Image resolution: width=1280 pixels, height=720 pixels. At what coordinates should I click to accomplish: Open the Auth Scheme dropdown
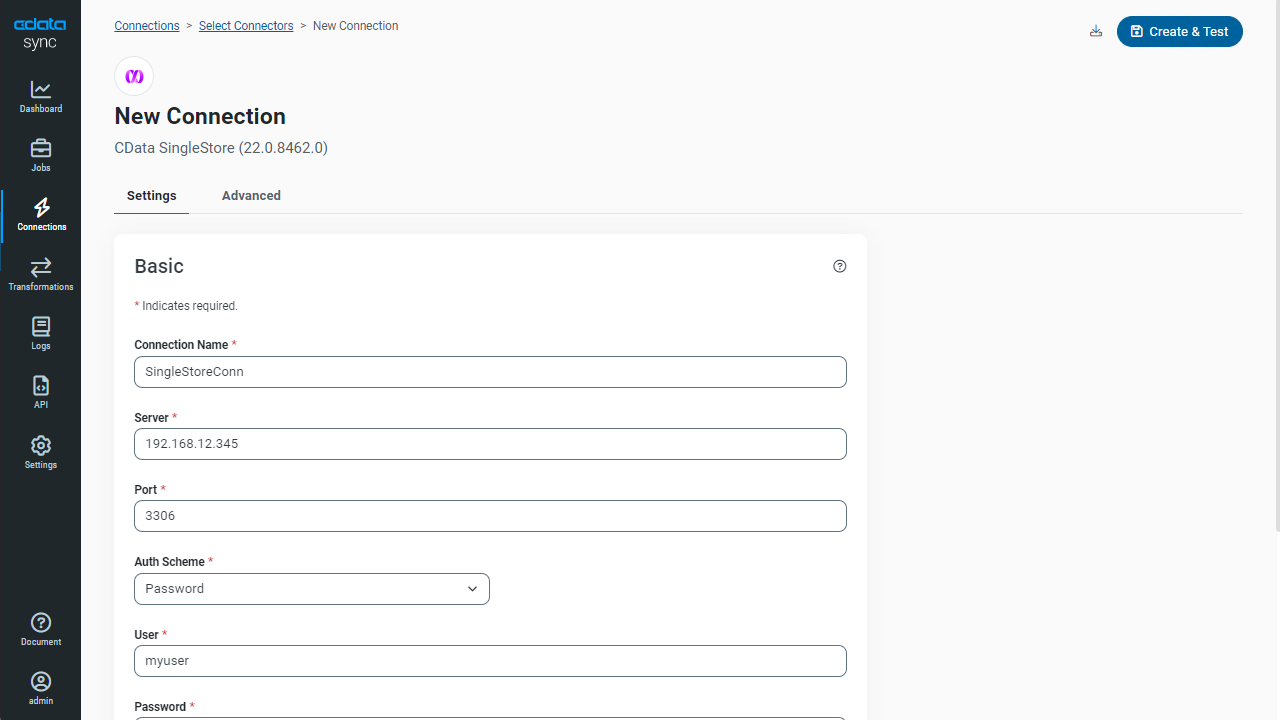[x=312, y=589]
